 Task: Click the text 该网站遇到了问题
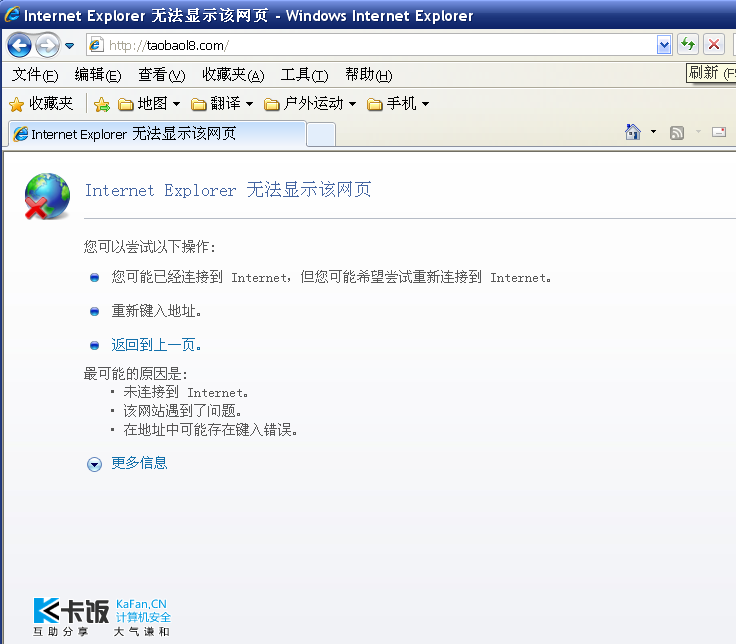pos(183,411)
